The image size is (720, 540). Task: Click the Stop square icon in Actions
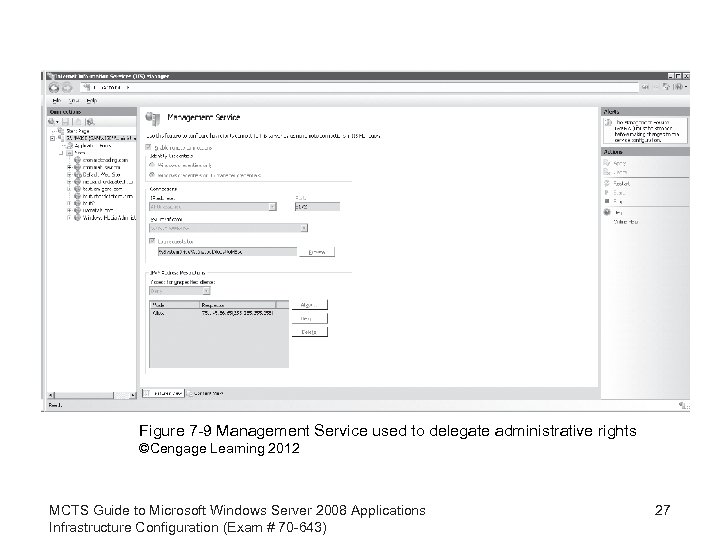(607, 201)
